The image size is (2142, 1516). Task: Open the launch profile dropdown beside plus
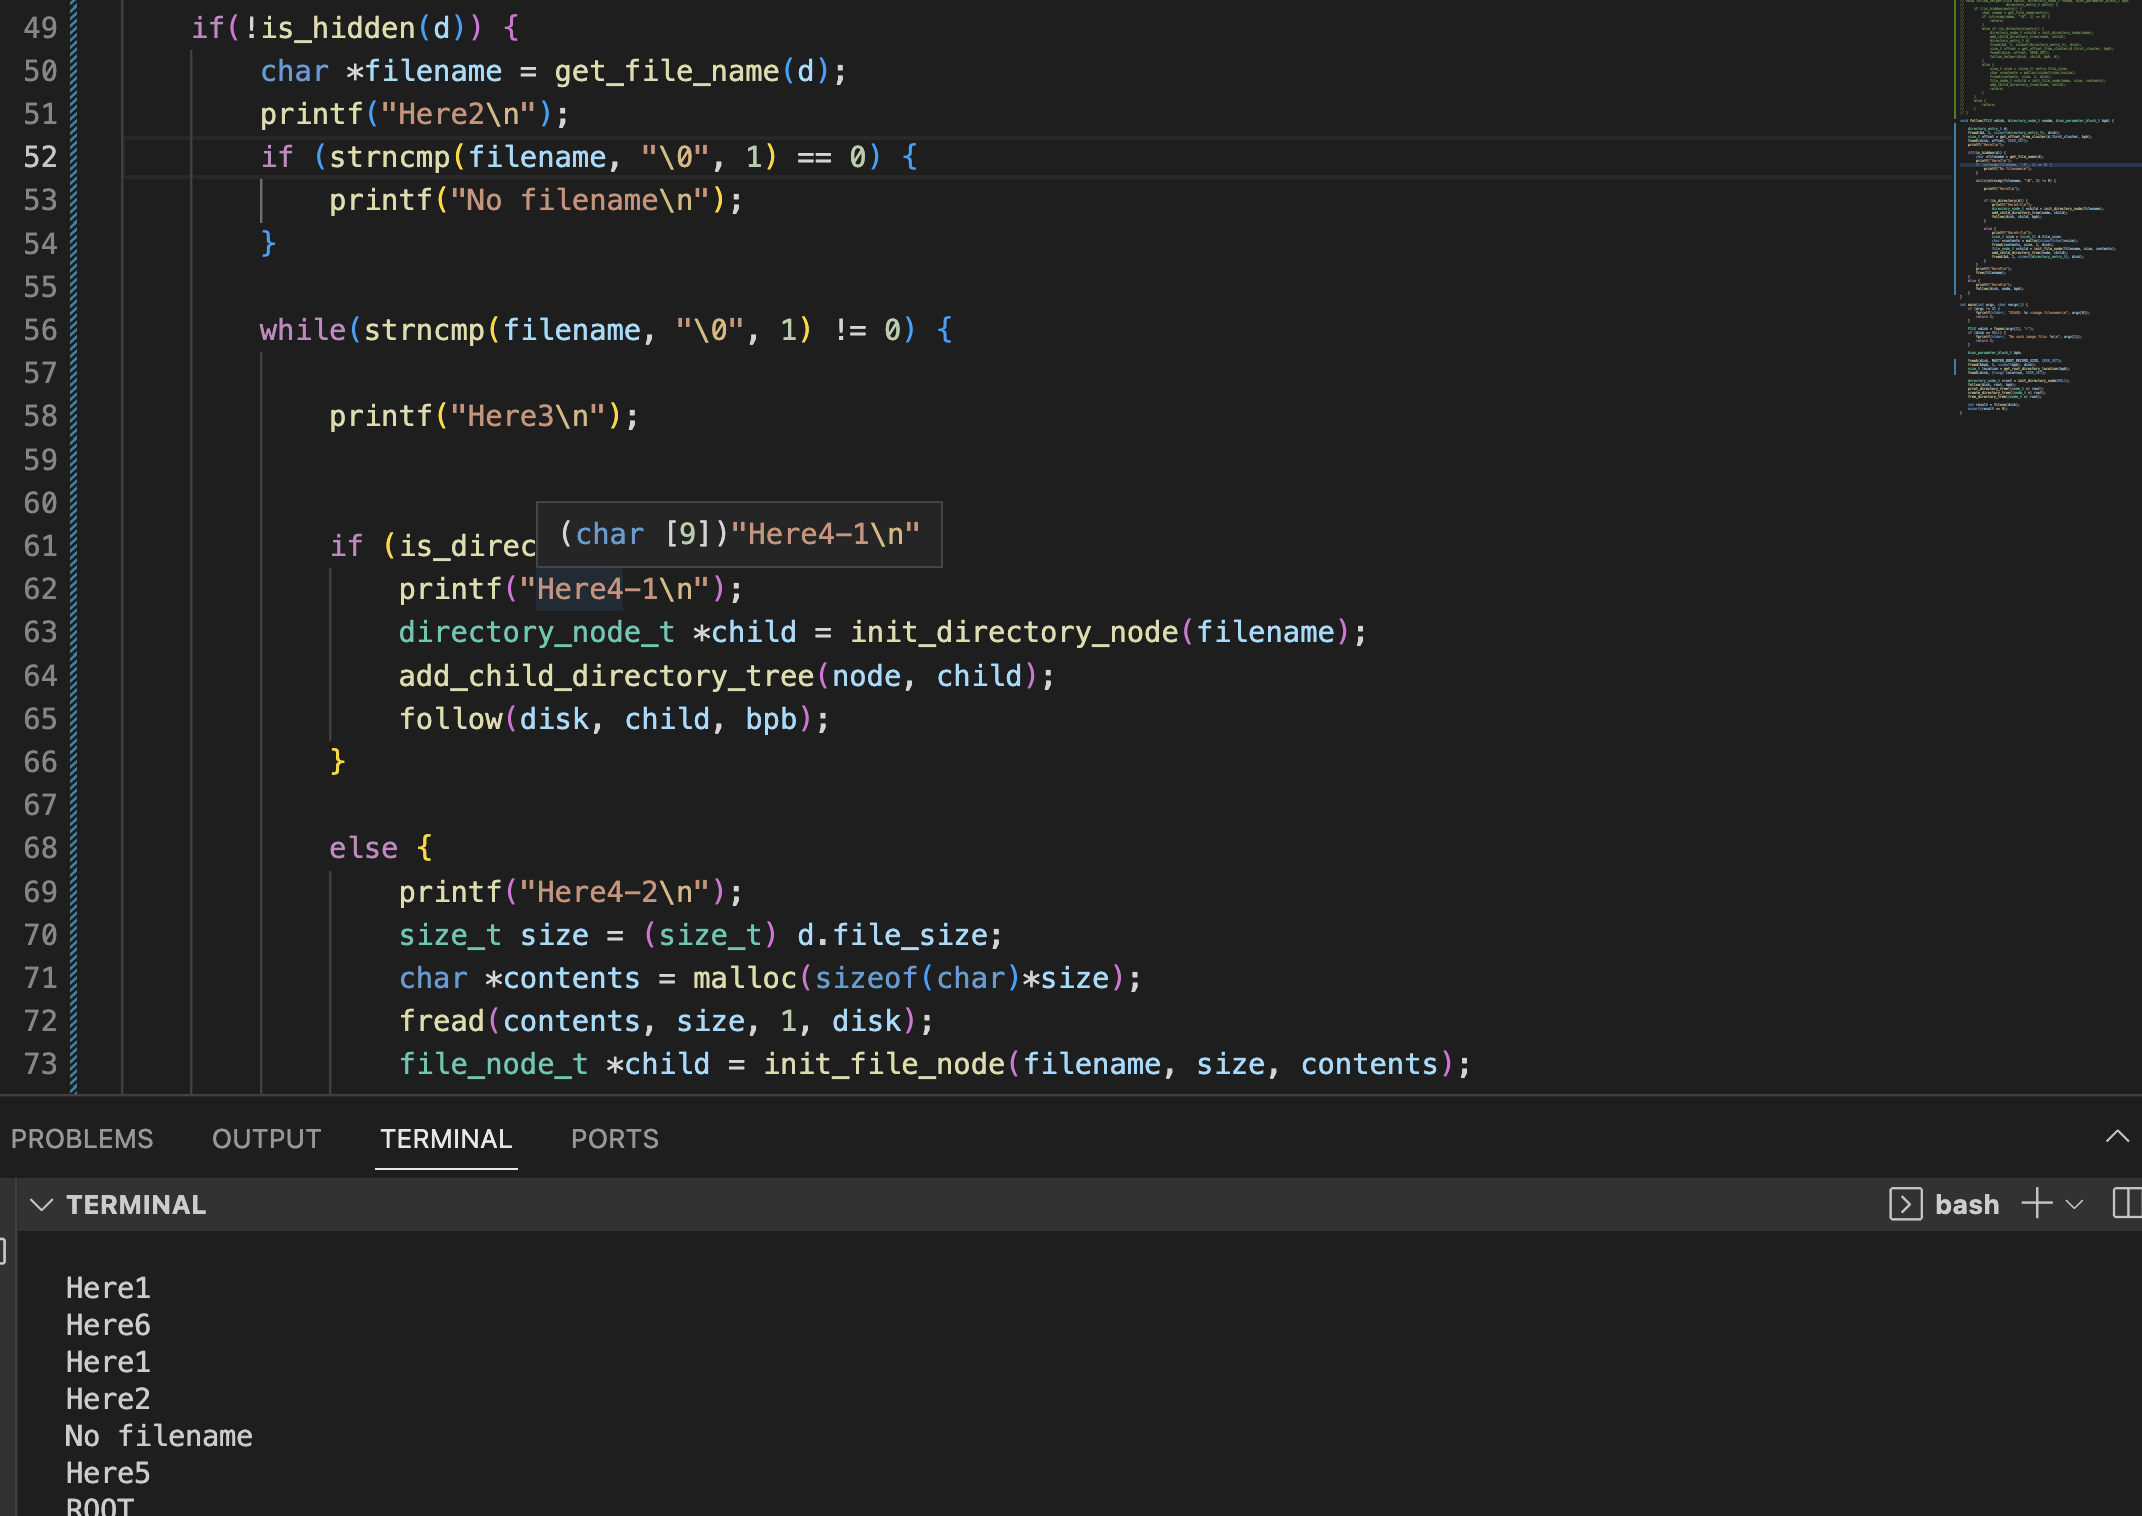pyautogui.click(x=2075, y=1205)
